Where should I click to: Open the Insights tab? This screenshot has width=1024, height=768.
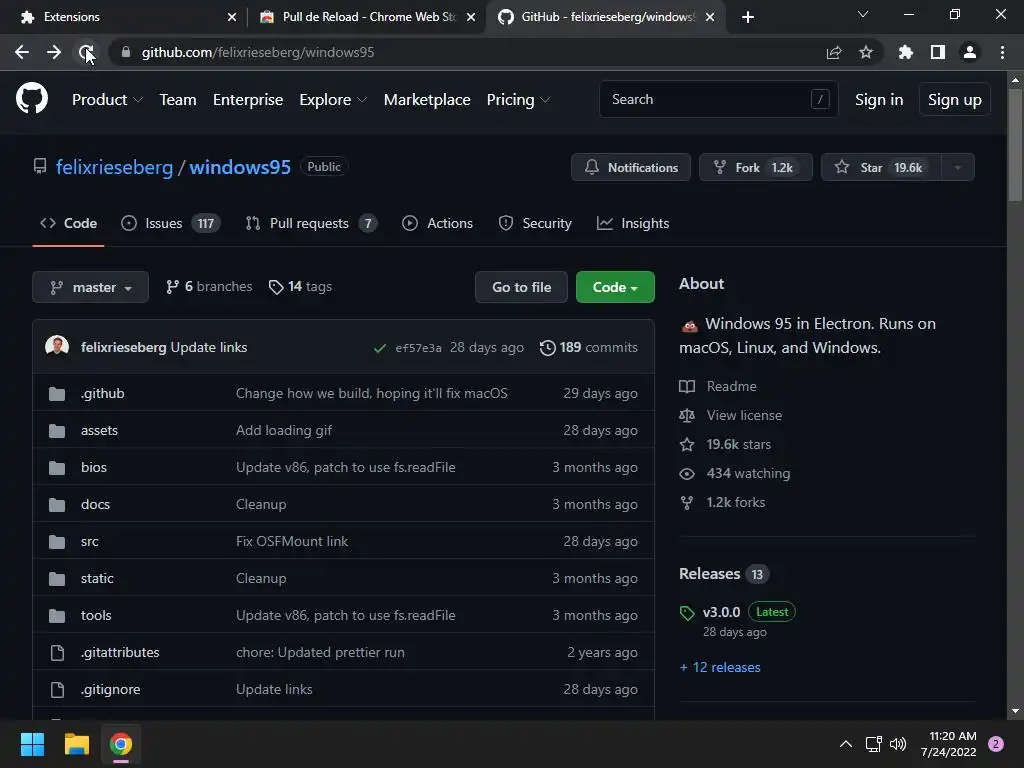[633, 223]
